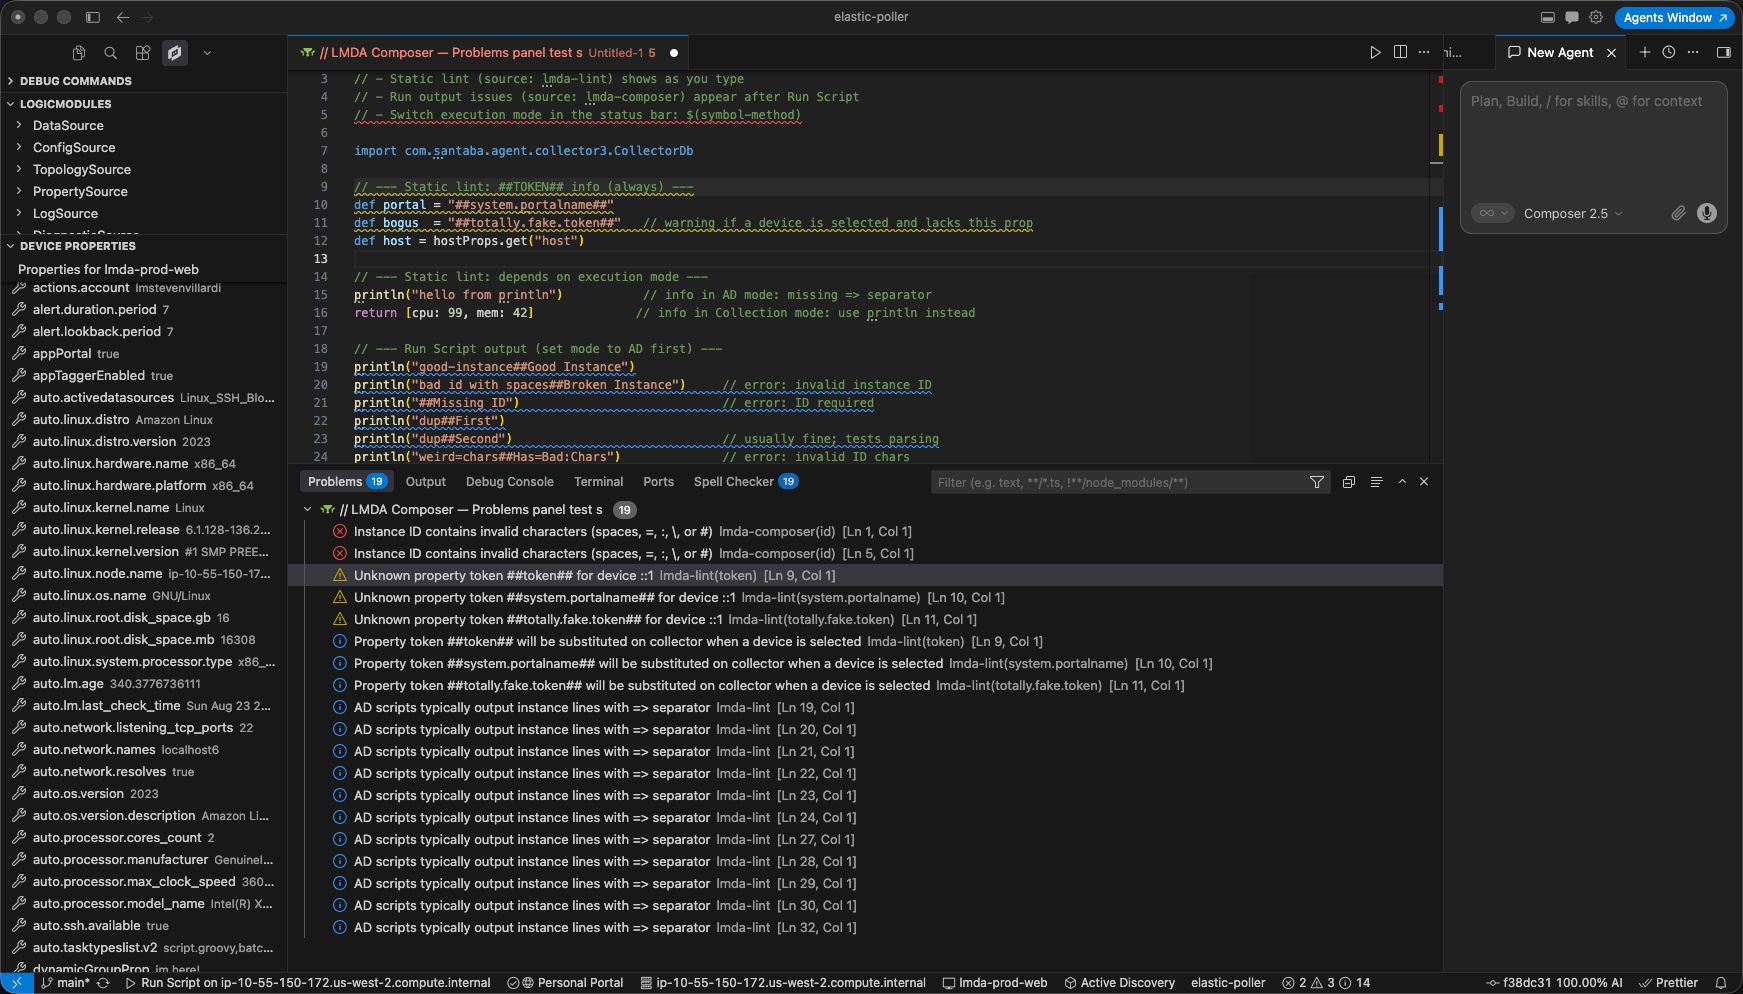Screen dimensions: 1743x994
Task: Open the Instance ID invalid characters error at Ln 1
Action: [x=865, y=532]
